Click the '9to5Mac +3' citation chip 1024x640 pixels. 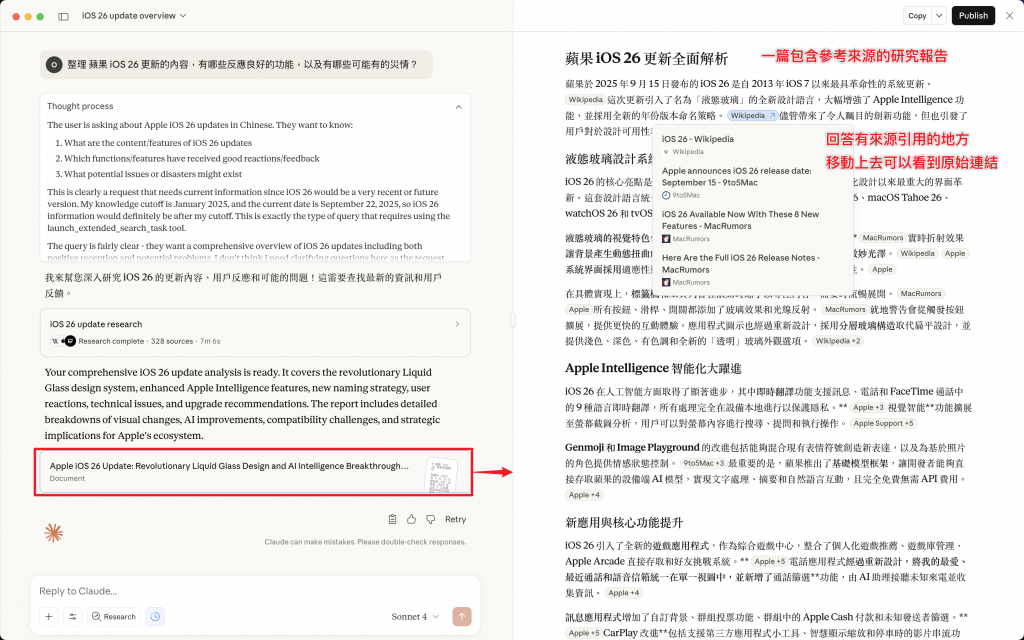pyautogui.click(x=703, y=463)
